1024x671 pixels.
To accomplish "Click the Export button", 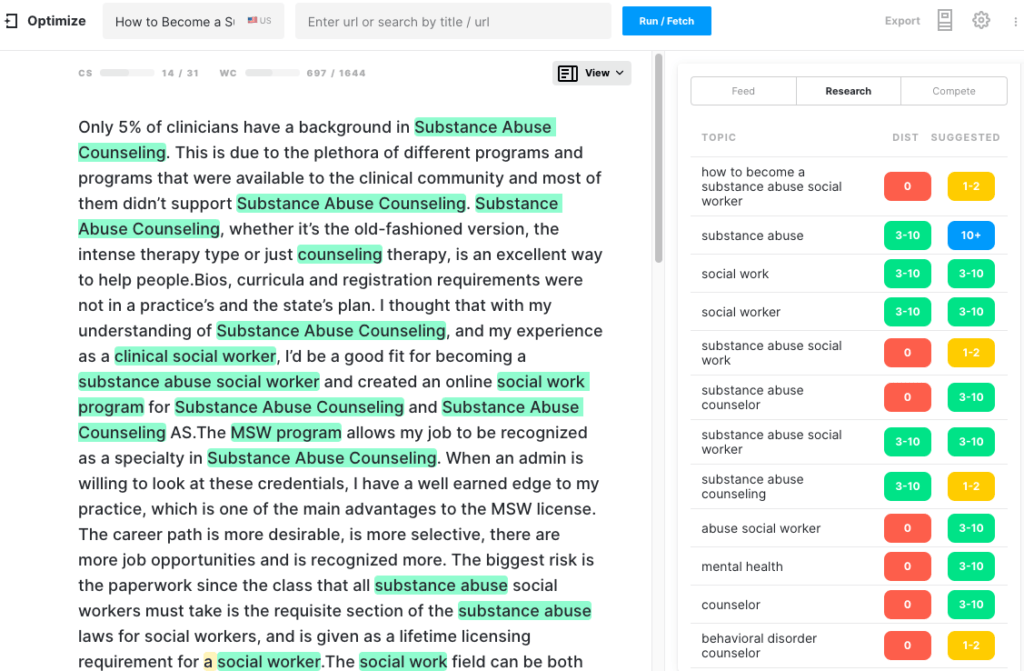I will [902, 21].
